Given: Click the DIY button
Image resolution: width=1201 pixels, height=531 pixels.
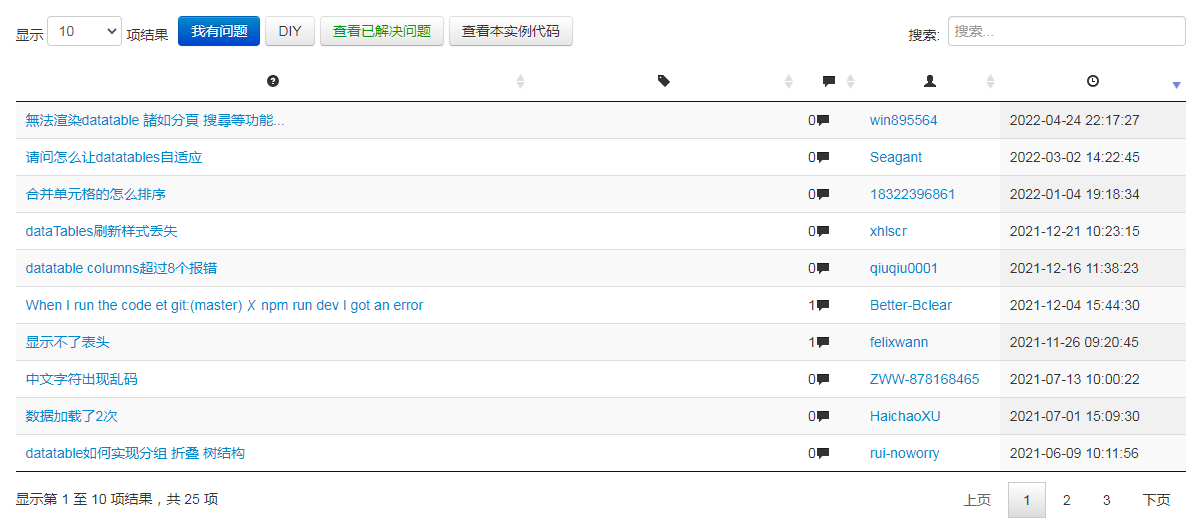Looking at the screenshot, I should [x=290, y=31].
